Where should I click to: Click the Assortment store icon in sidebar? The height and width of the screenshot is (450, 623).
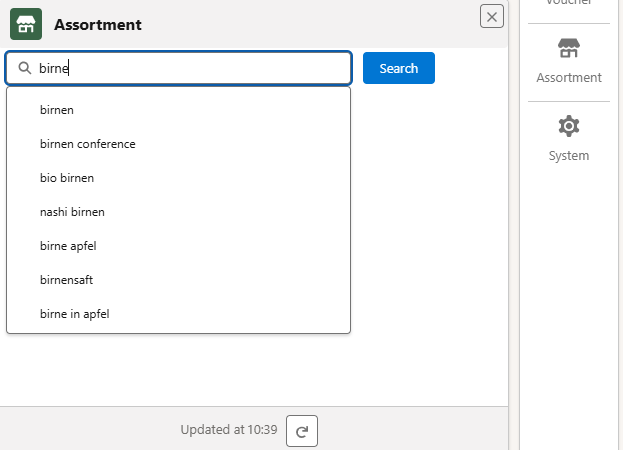click(x=569, y=49)
